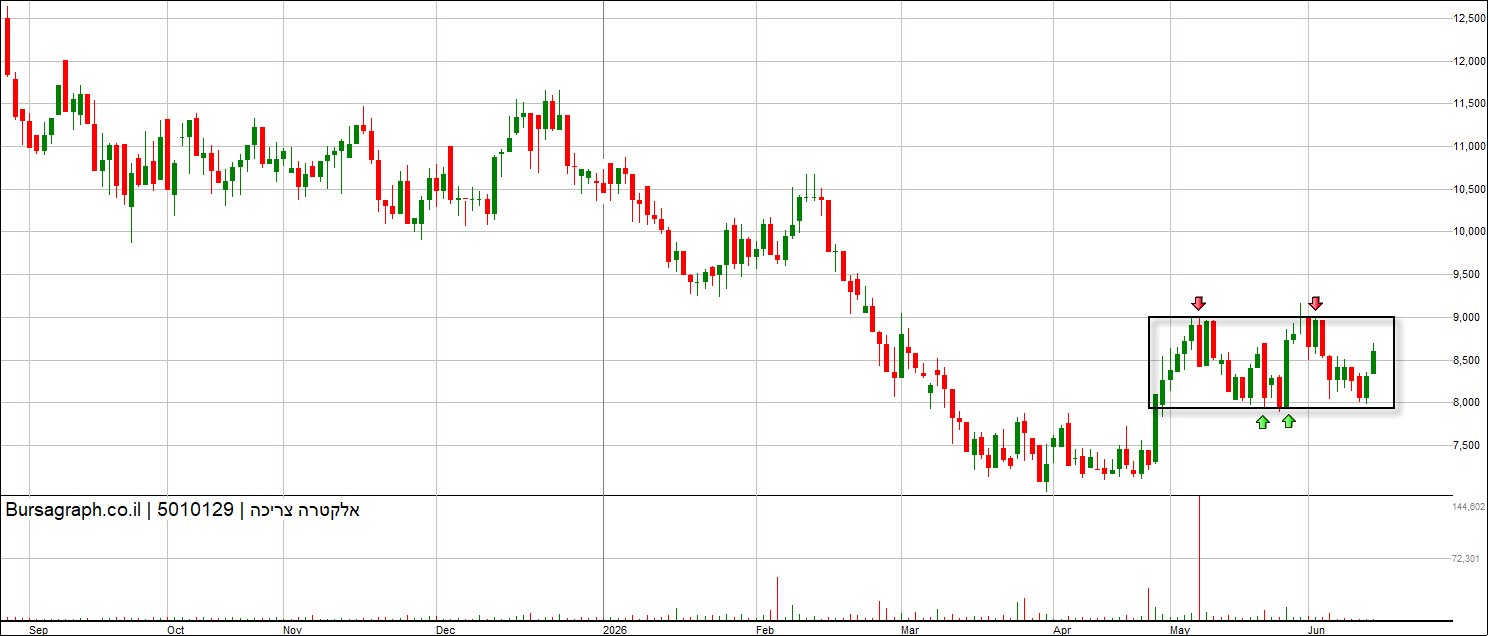1488x636 pixels.
Task: Click the Sep label on the time axis
Action: click(39, 631)
